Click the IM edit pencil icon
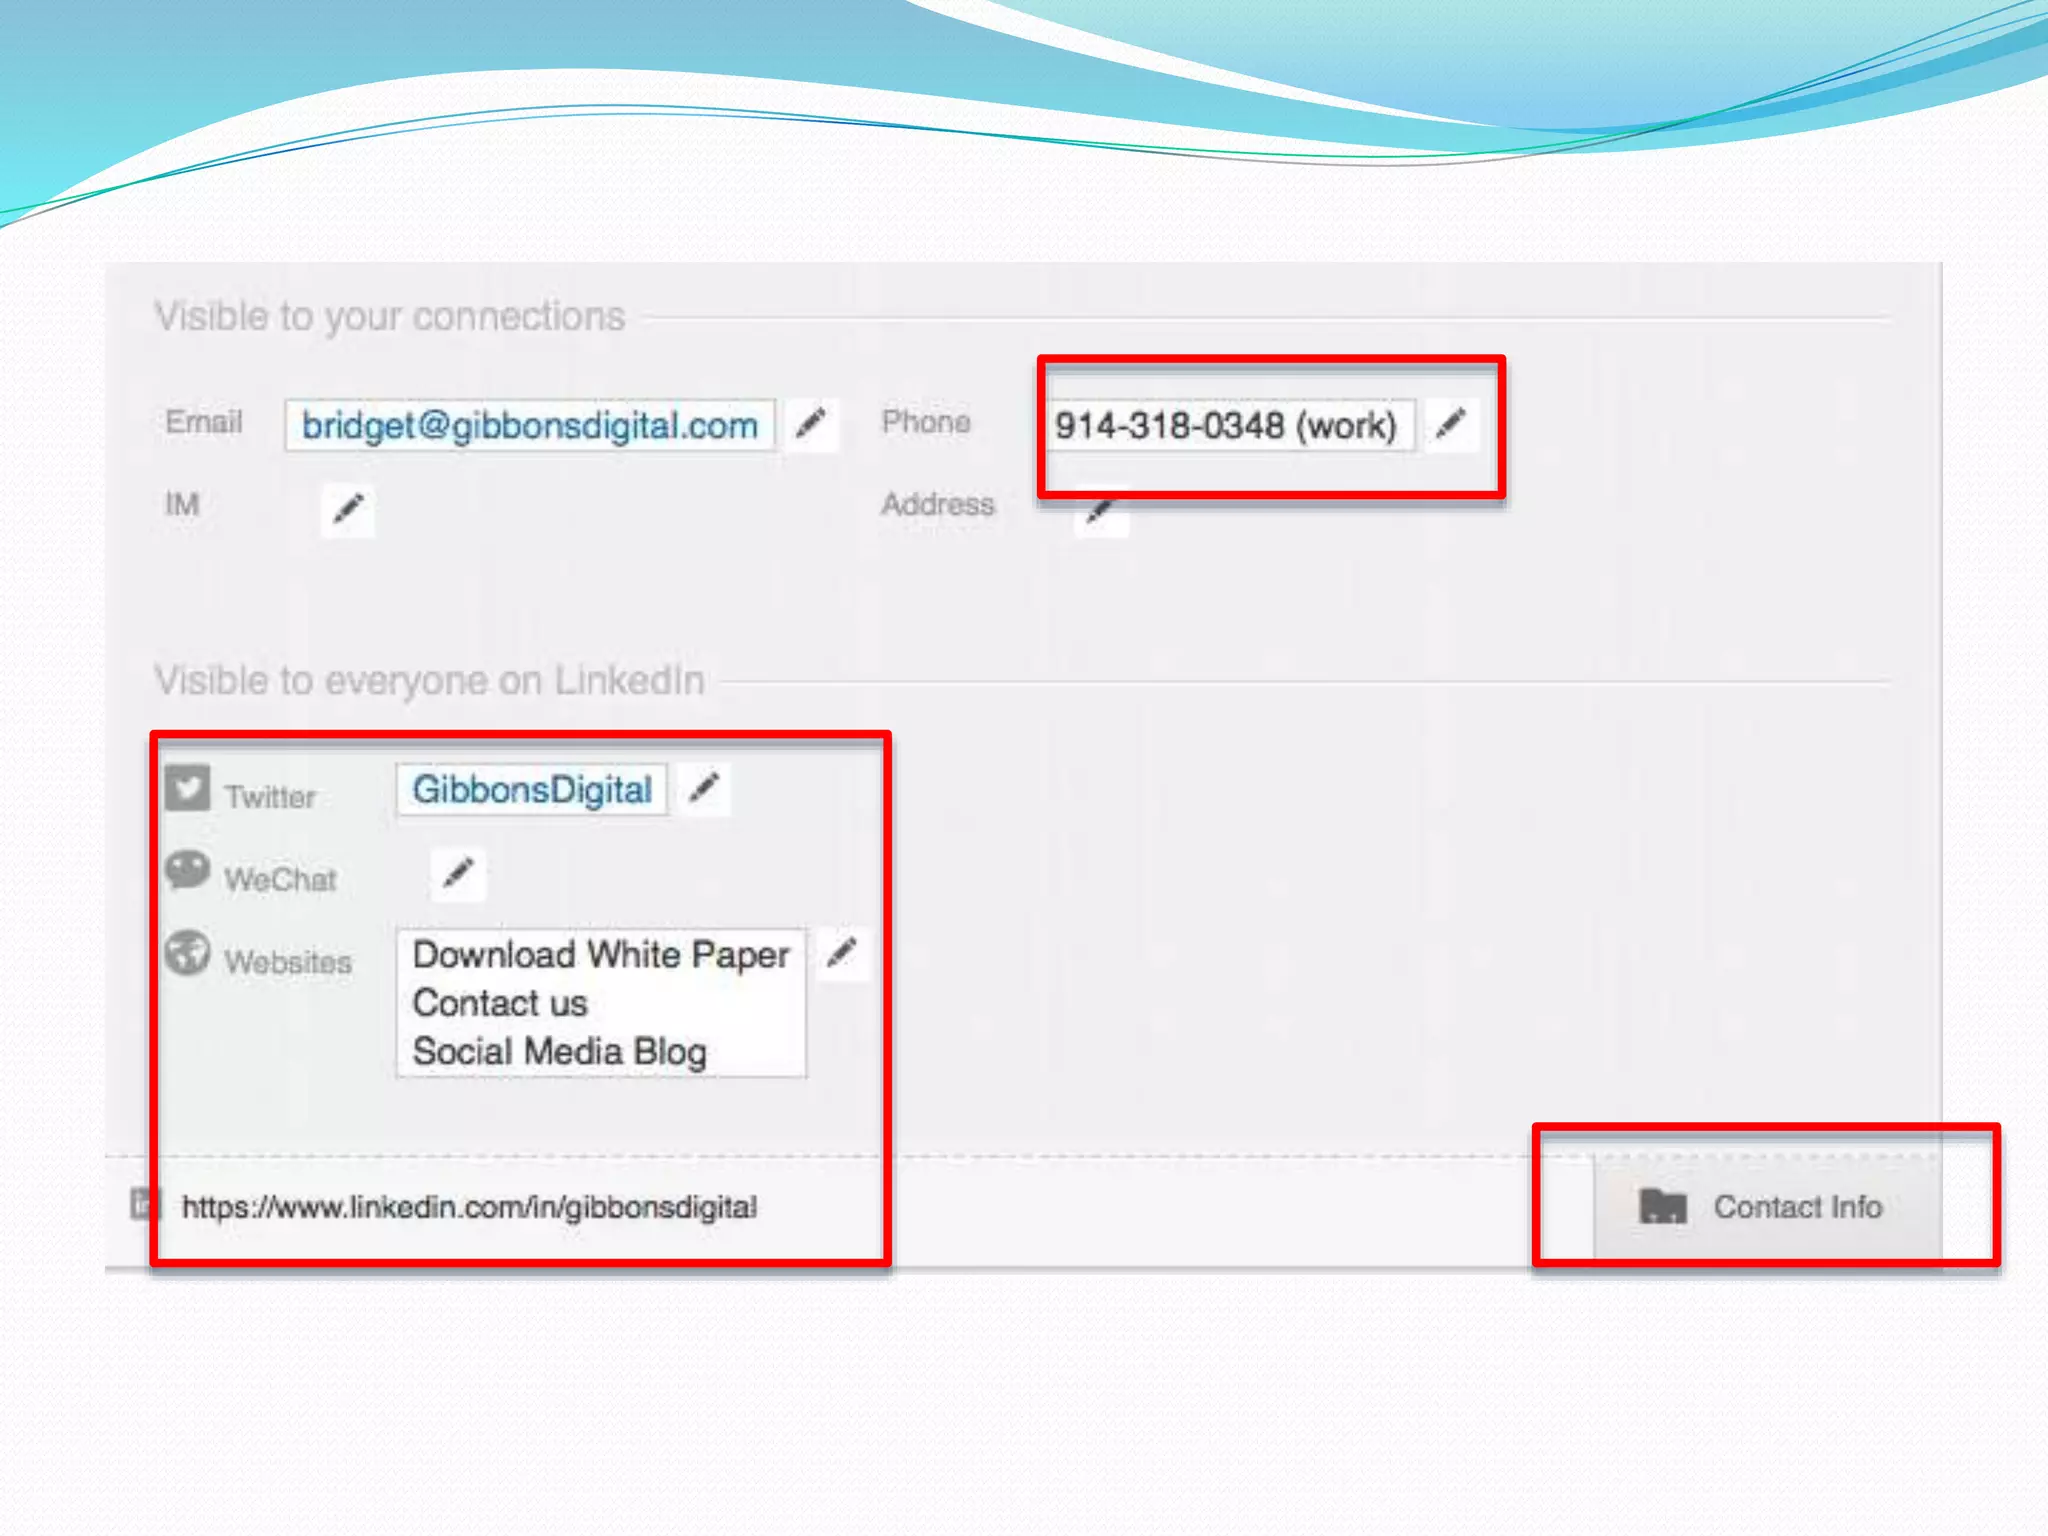This screenshot has width=2048, height=1536. pos(348,509)
